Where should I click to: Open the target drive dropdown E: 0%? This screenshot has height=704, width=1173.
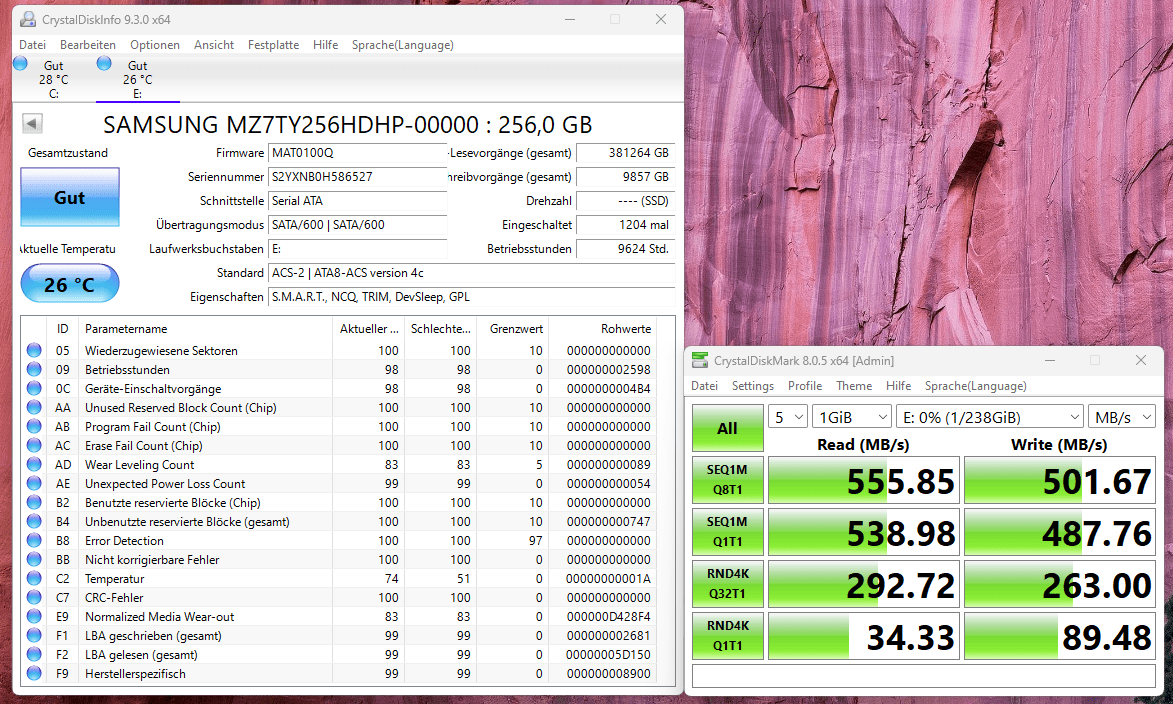pyautogui.click(x=990, y=417)
